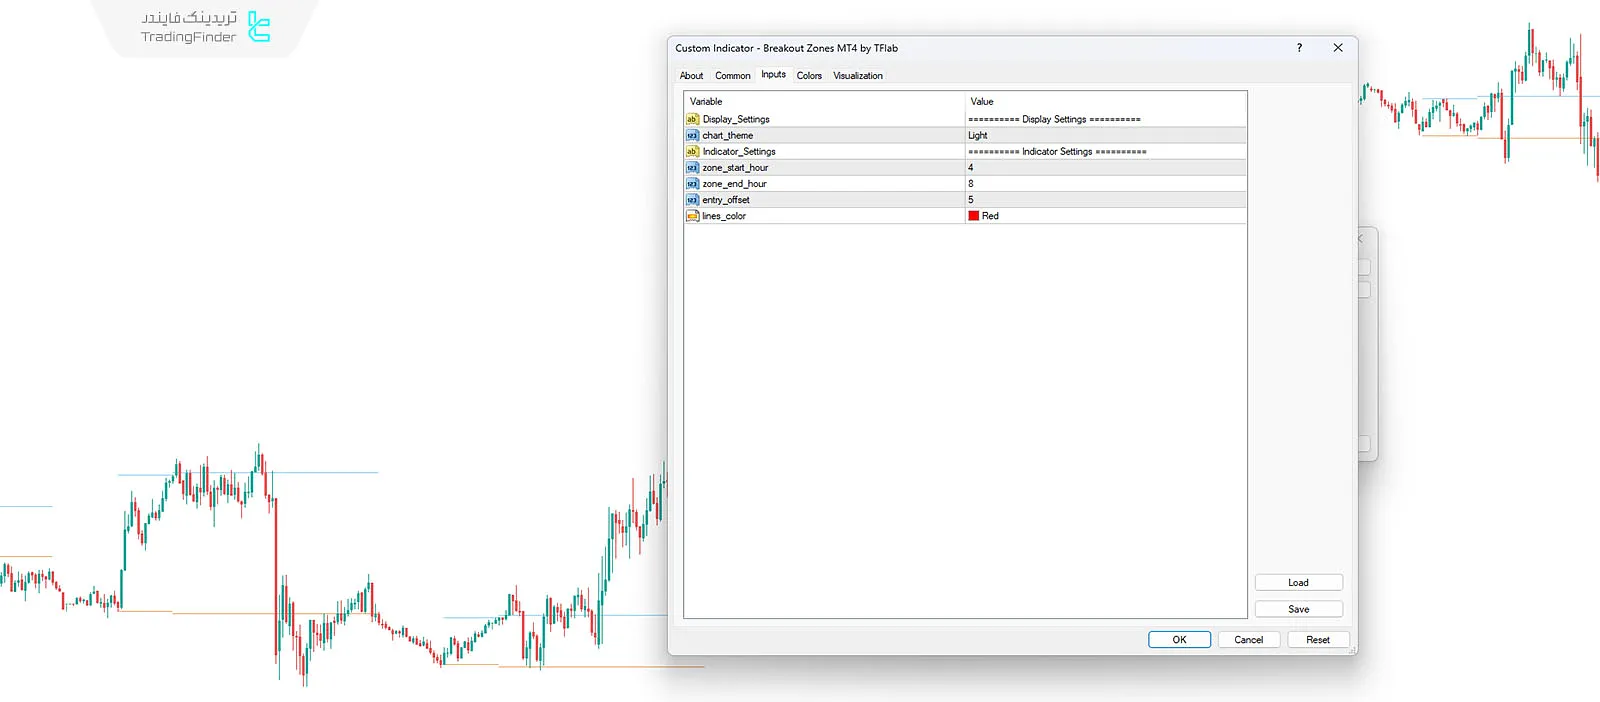Select the chart_theme value Light
This screenshot has height=702, width=1600.
(x=978, y=135)
